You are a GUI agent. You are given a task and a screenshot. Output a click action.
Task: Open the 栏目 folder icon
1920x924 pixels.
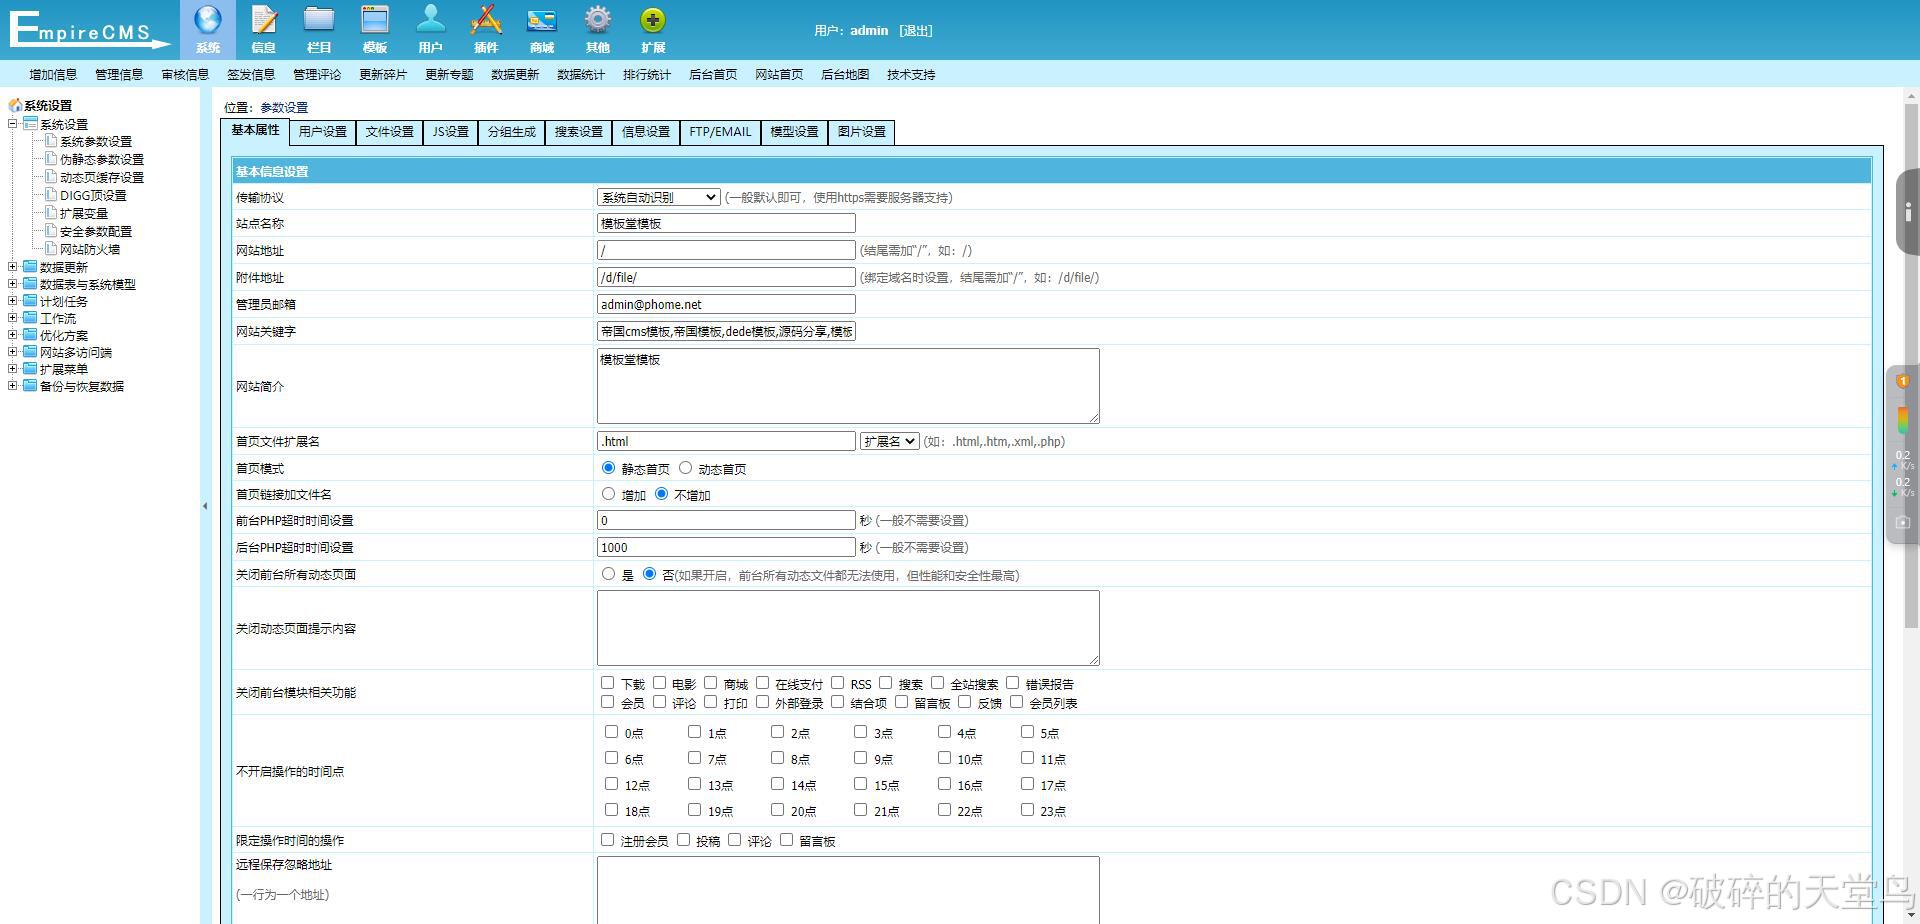tap(319, 29)
